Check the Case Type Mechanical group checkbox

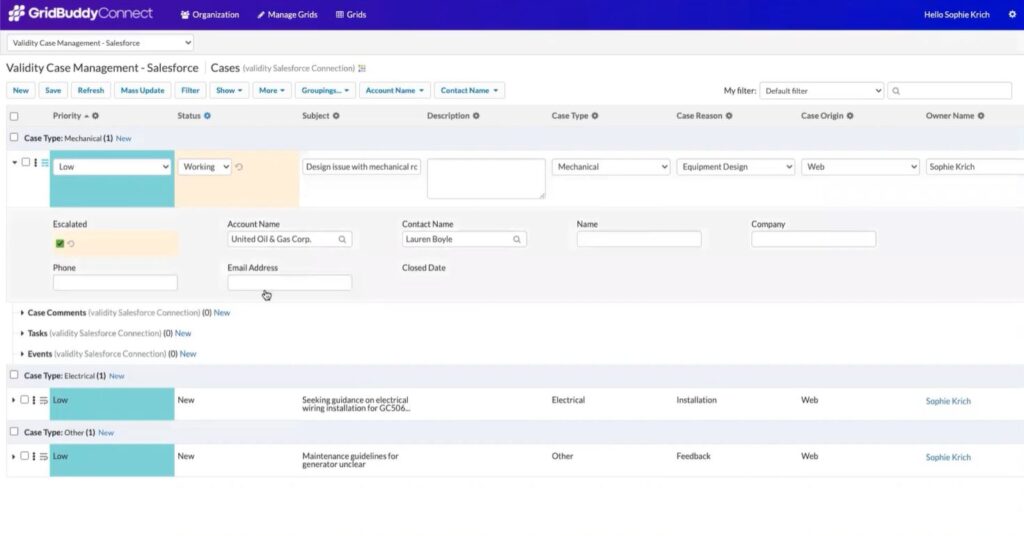pos(14,138)
